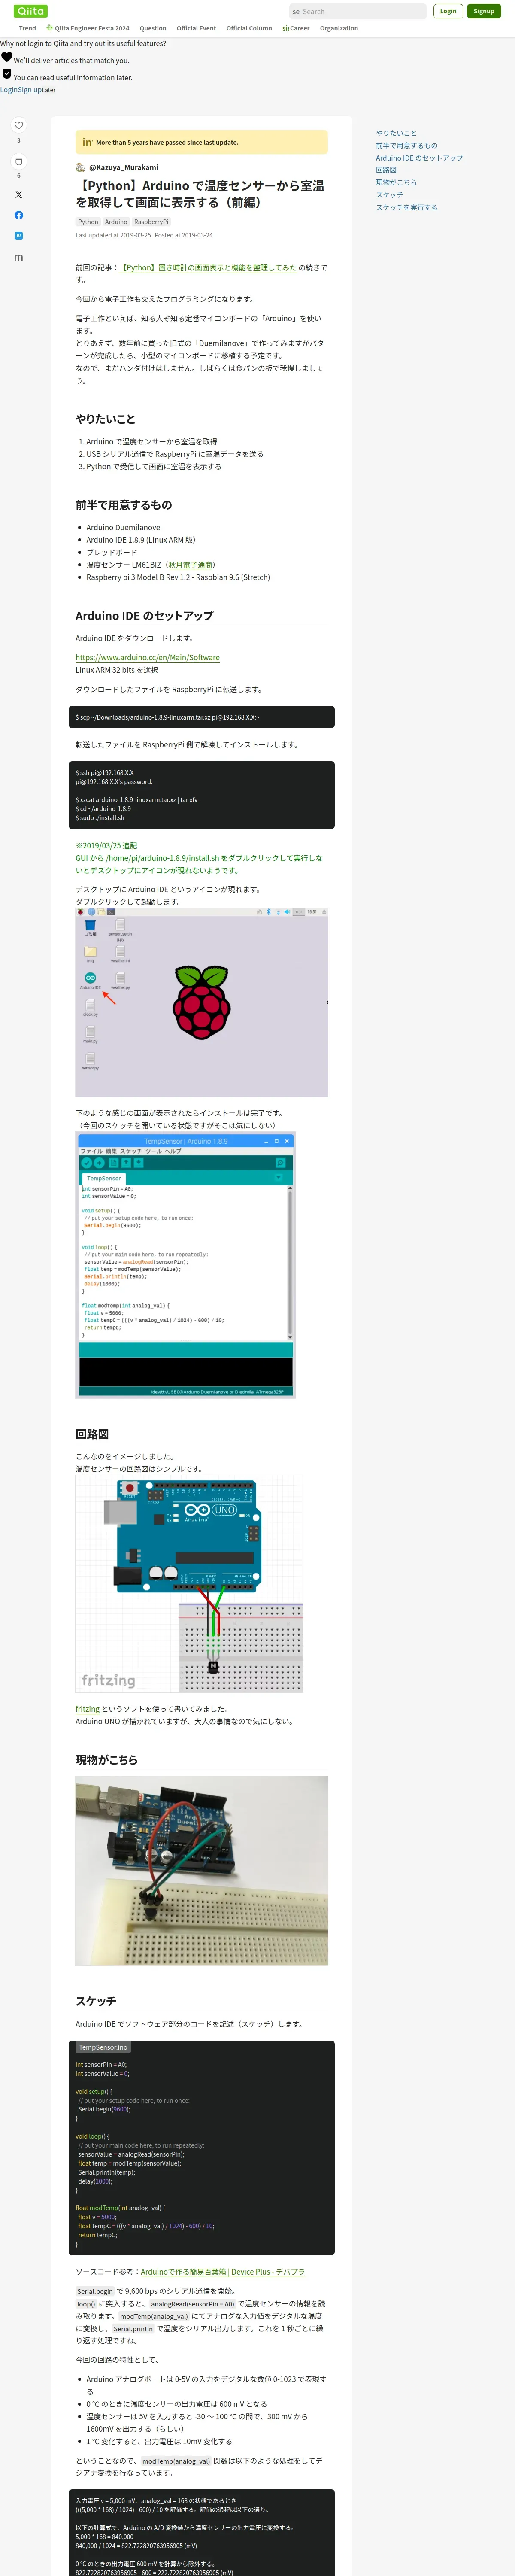Jump to 現物がこちら in table of contents
Viewport: 515px width, 2576px height.
coord(396,182)
